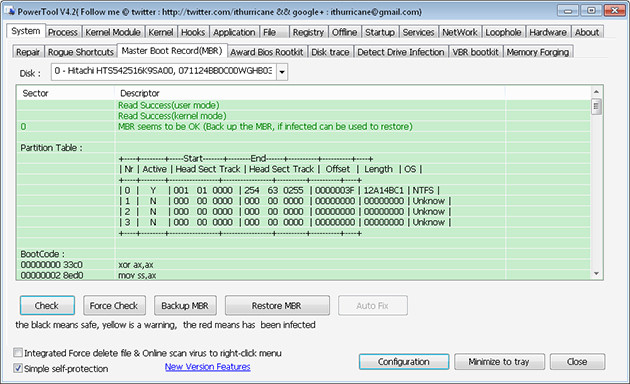This screenshot has width=630, height=384.
Task: Select partition 1 Unknow row
Action: point(303,201)
